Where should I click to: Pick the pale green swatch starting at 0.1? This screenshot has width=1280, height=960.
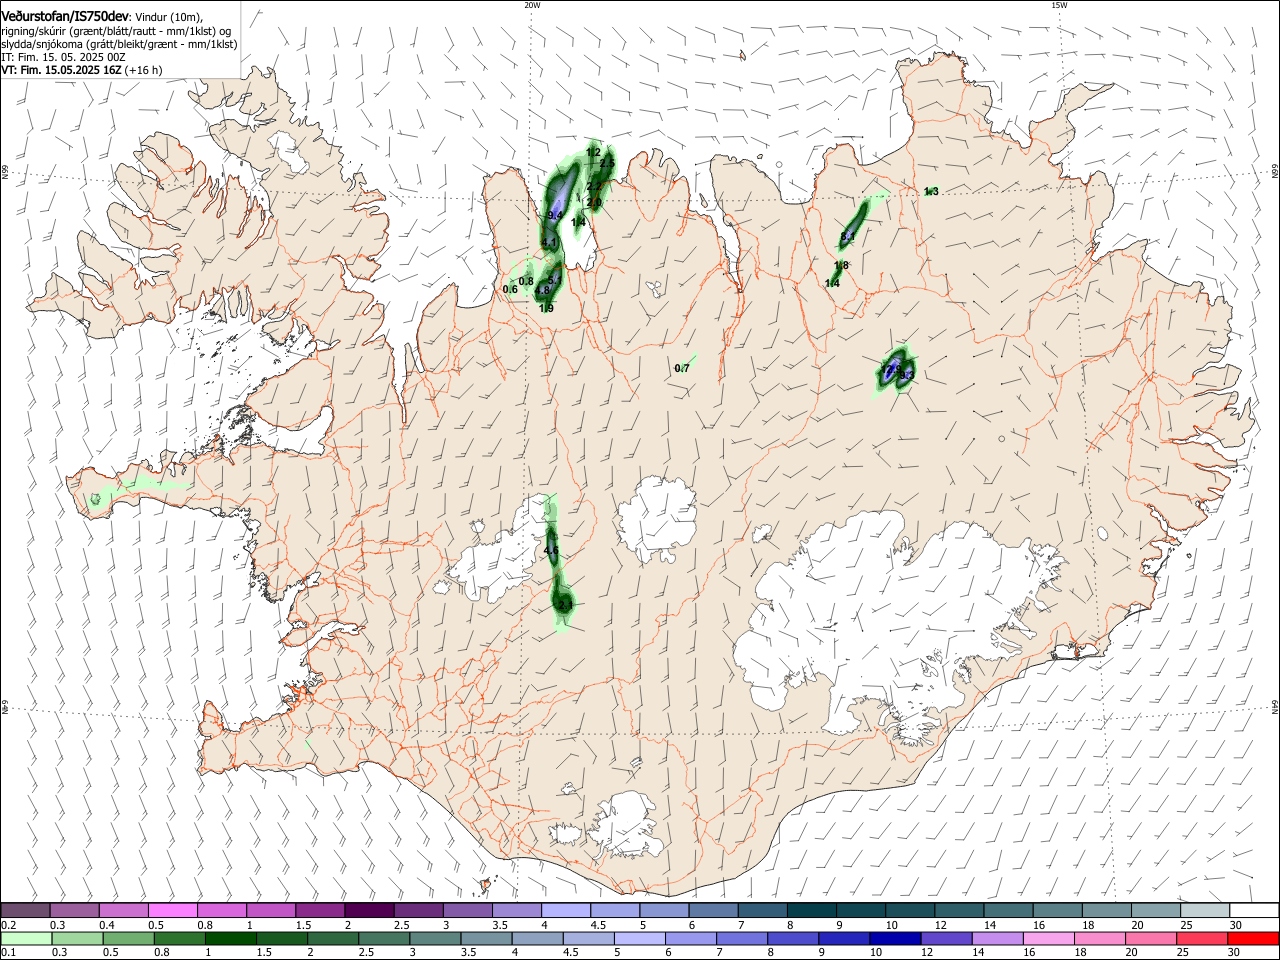coord(27,939)
